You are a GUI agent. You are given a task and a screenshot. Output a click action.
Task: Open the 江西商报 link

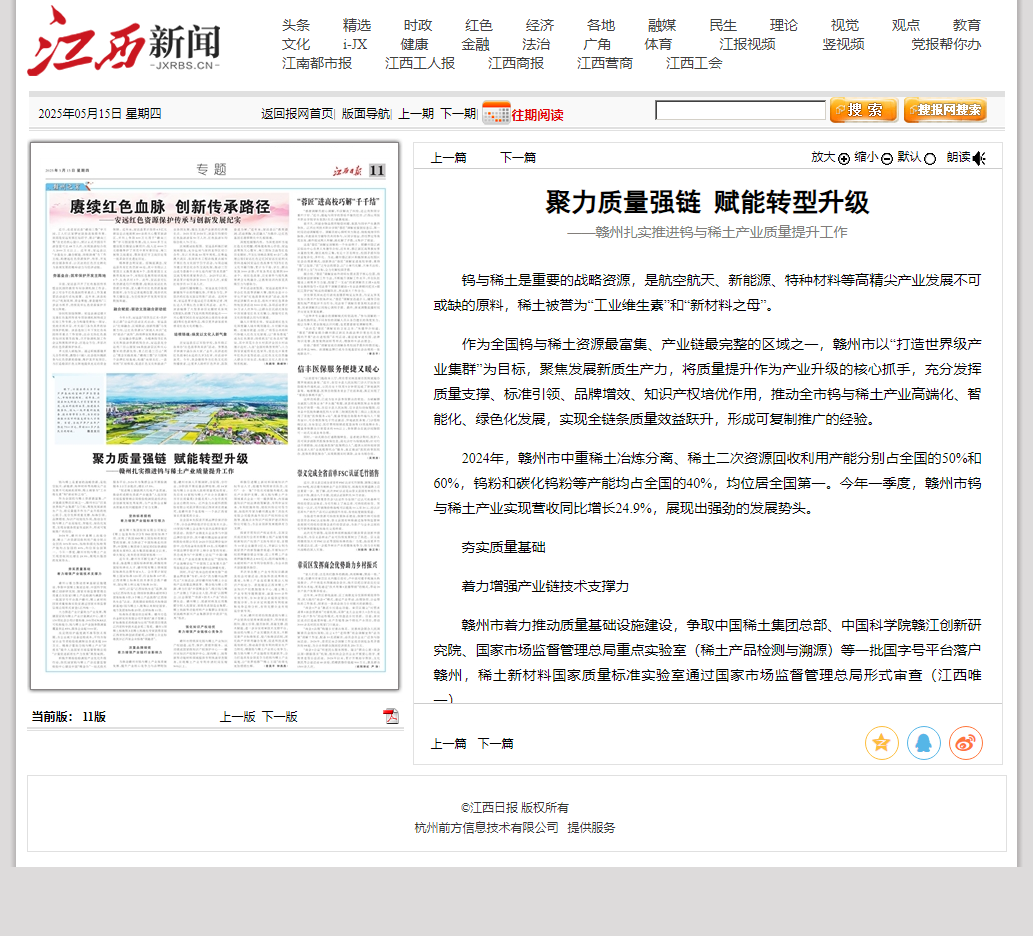516,63
